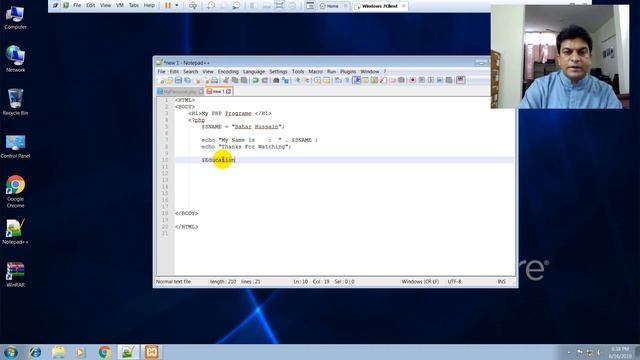Image resolution: width=640 pixels, height=360 pixels.
Task: Open the Macro menu
Action: point(316,71)
